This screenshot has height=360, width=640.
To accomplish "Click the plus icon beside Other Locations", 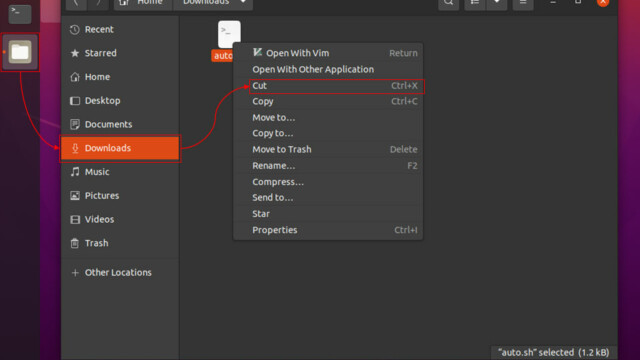I will tap(75, 273).
